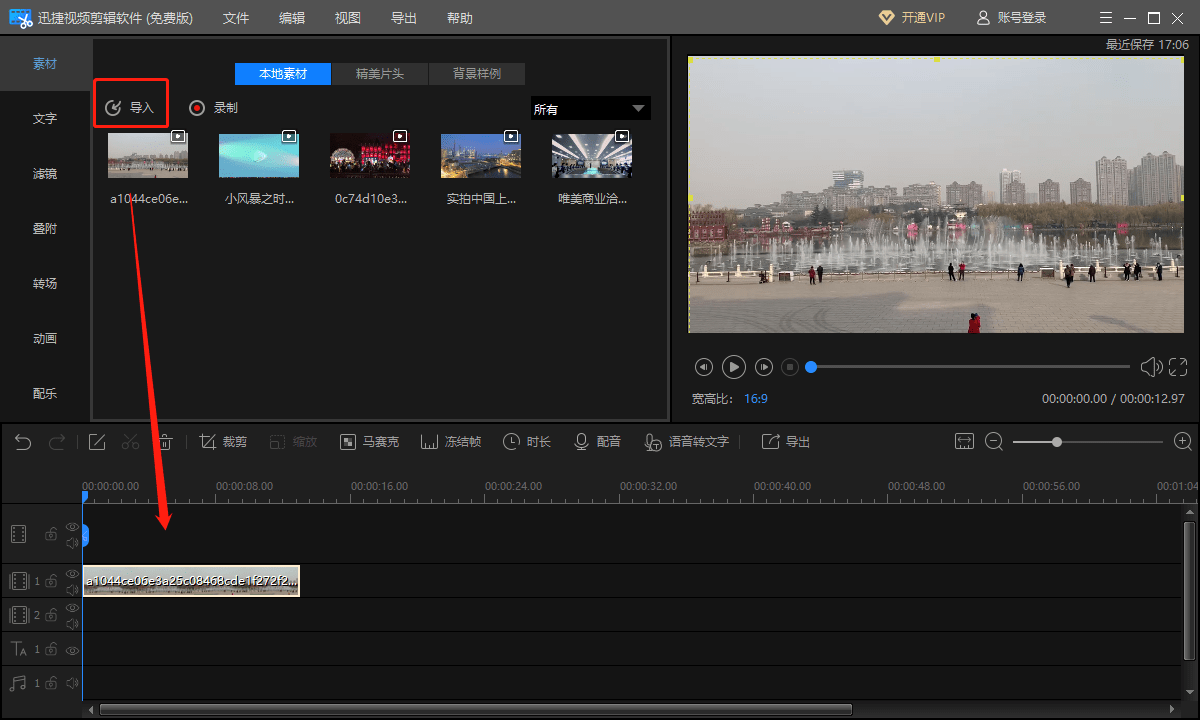This screenshot has width=1200, height=720.
Task: Play the preview video
Action: pyautogui.click(x=734, y=367)
